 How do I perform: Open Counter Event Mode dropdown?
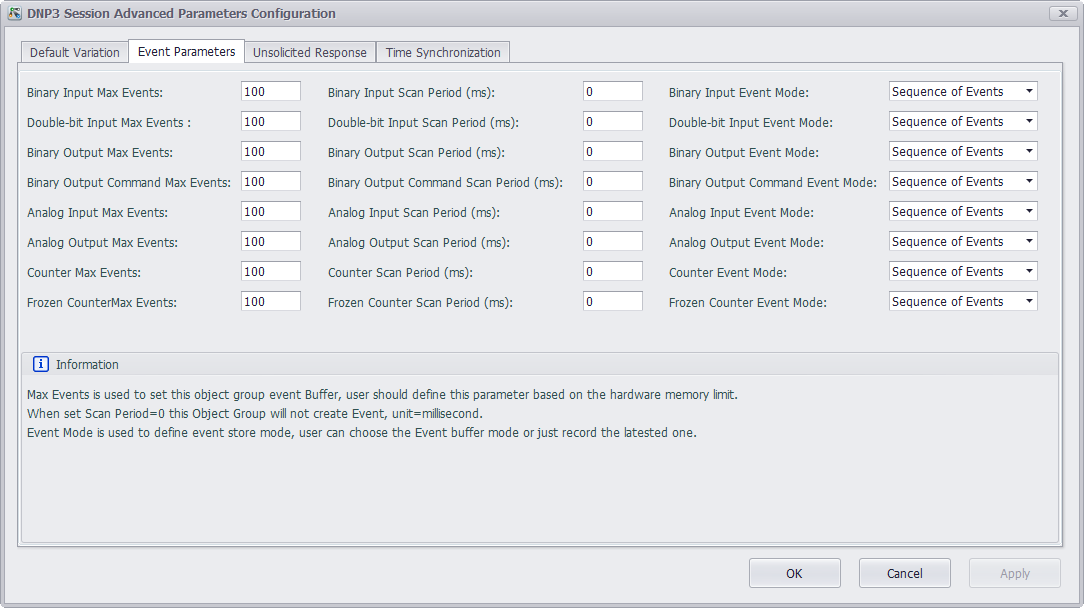(x=963, y=272)
